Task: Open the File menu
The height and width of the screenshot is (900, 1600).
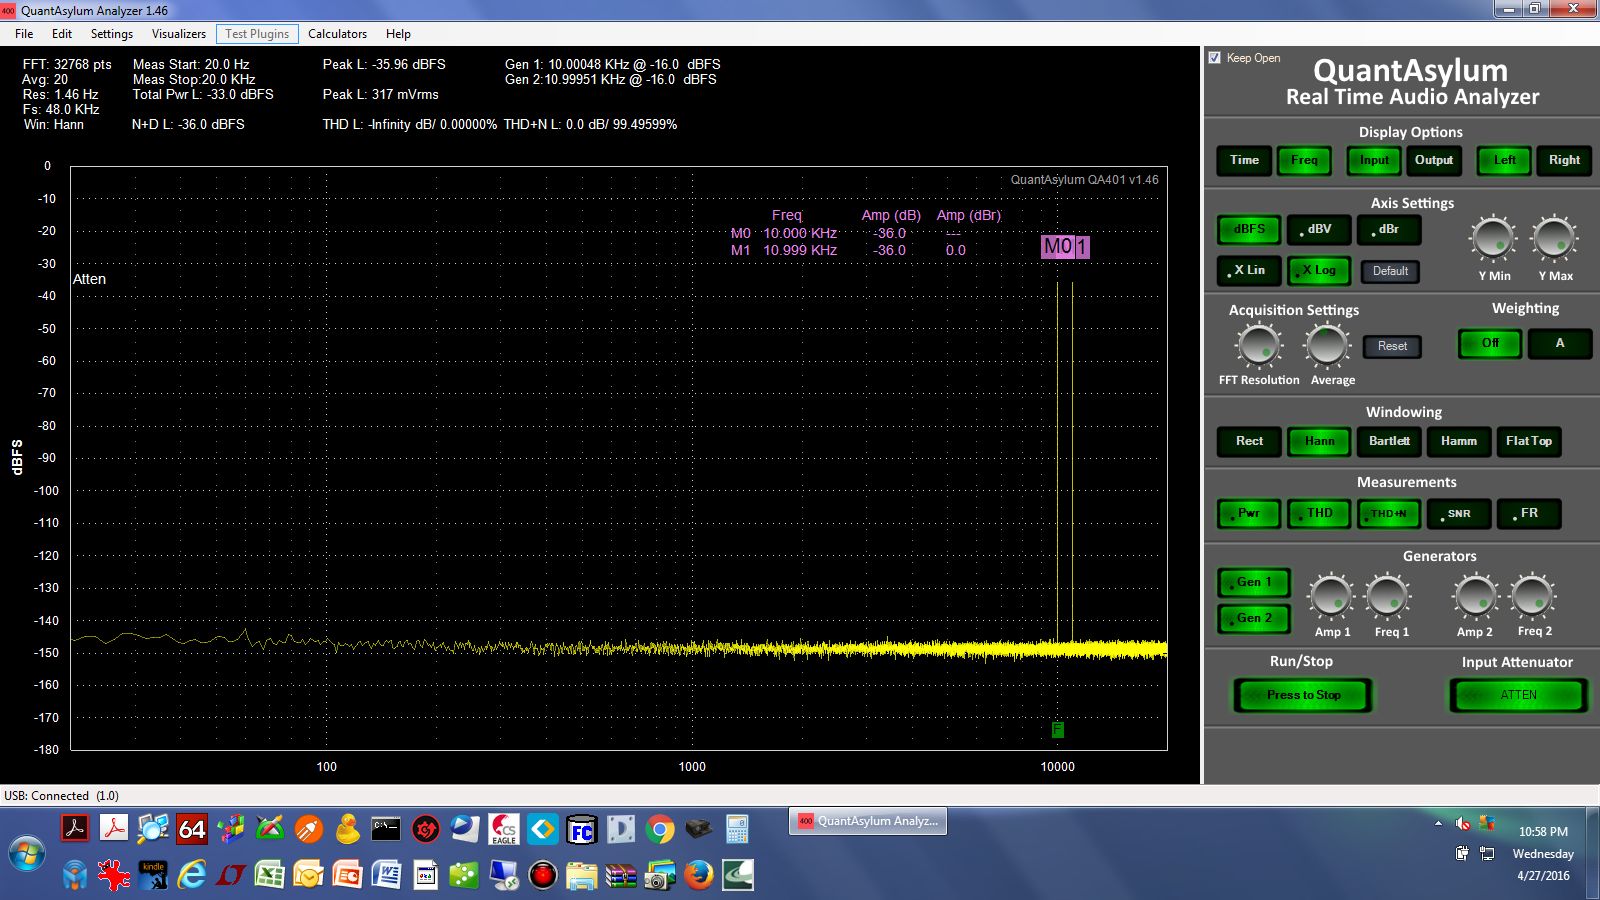Action: pos(24,34)
